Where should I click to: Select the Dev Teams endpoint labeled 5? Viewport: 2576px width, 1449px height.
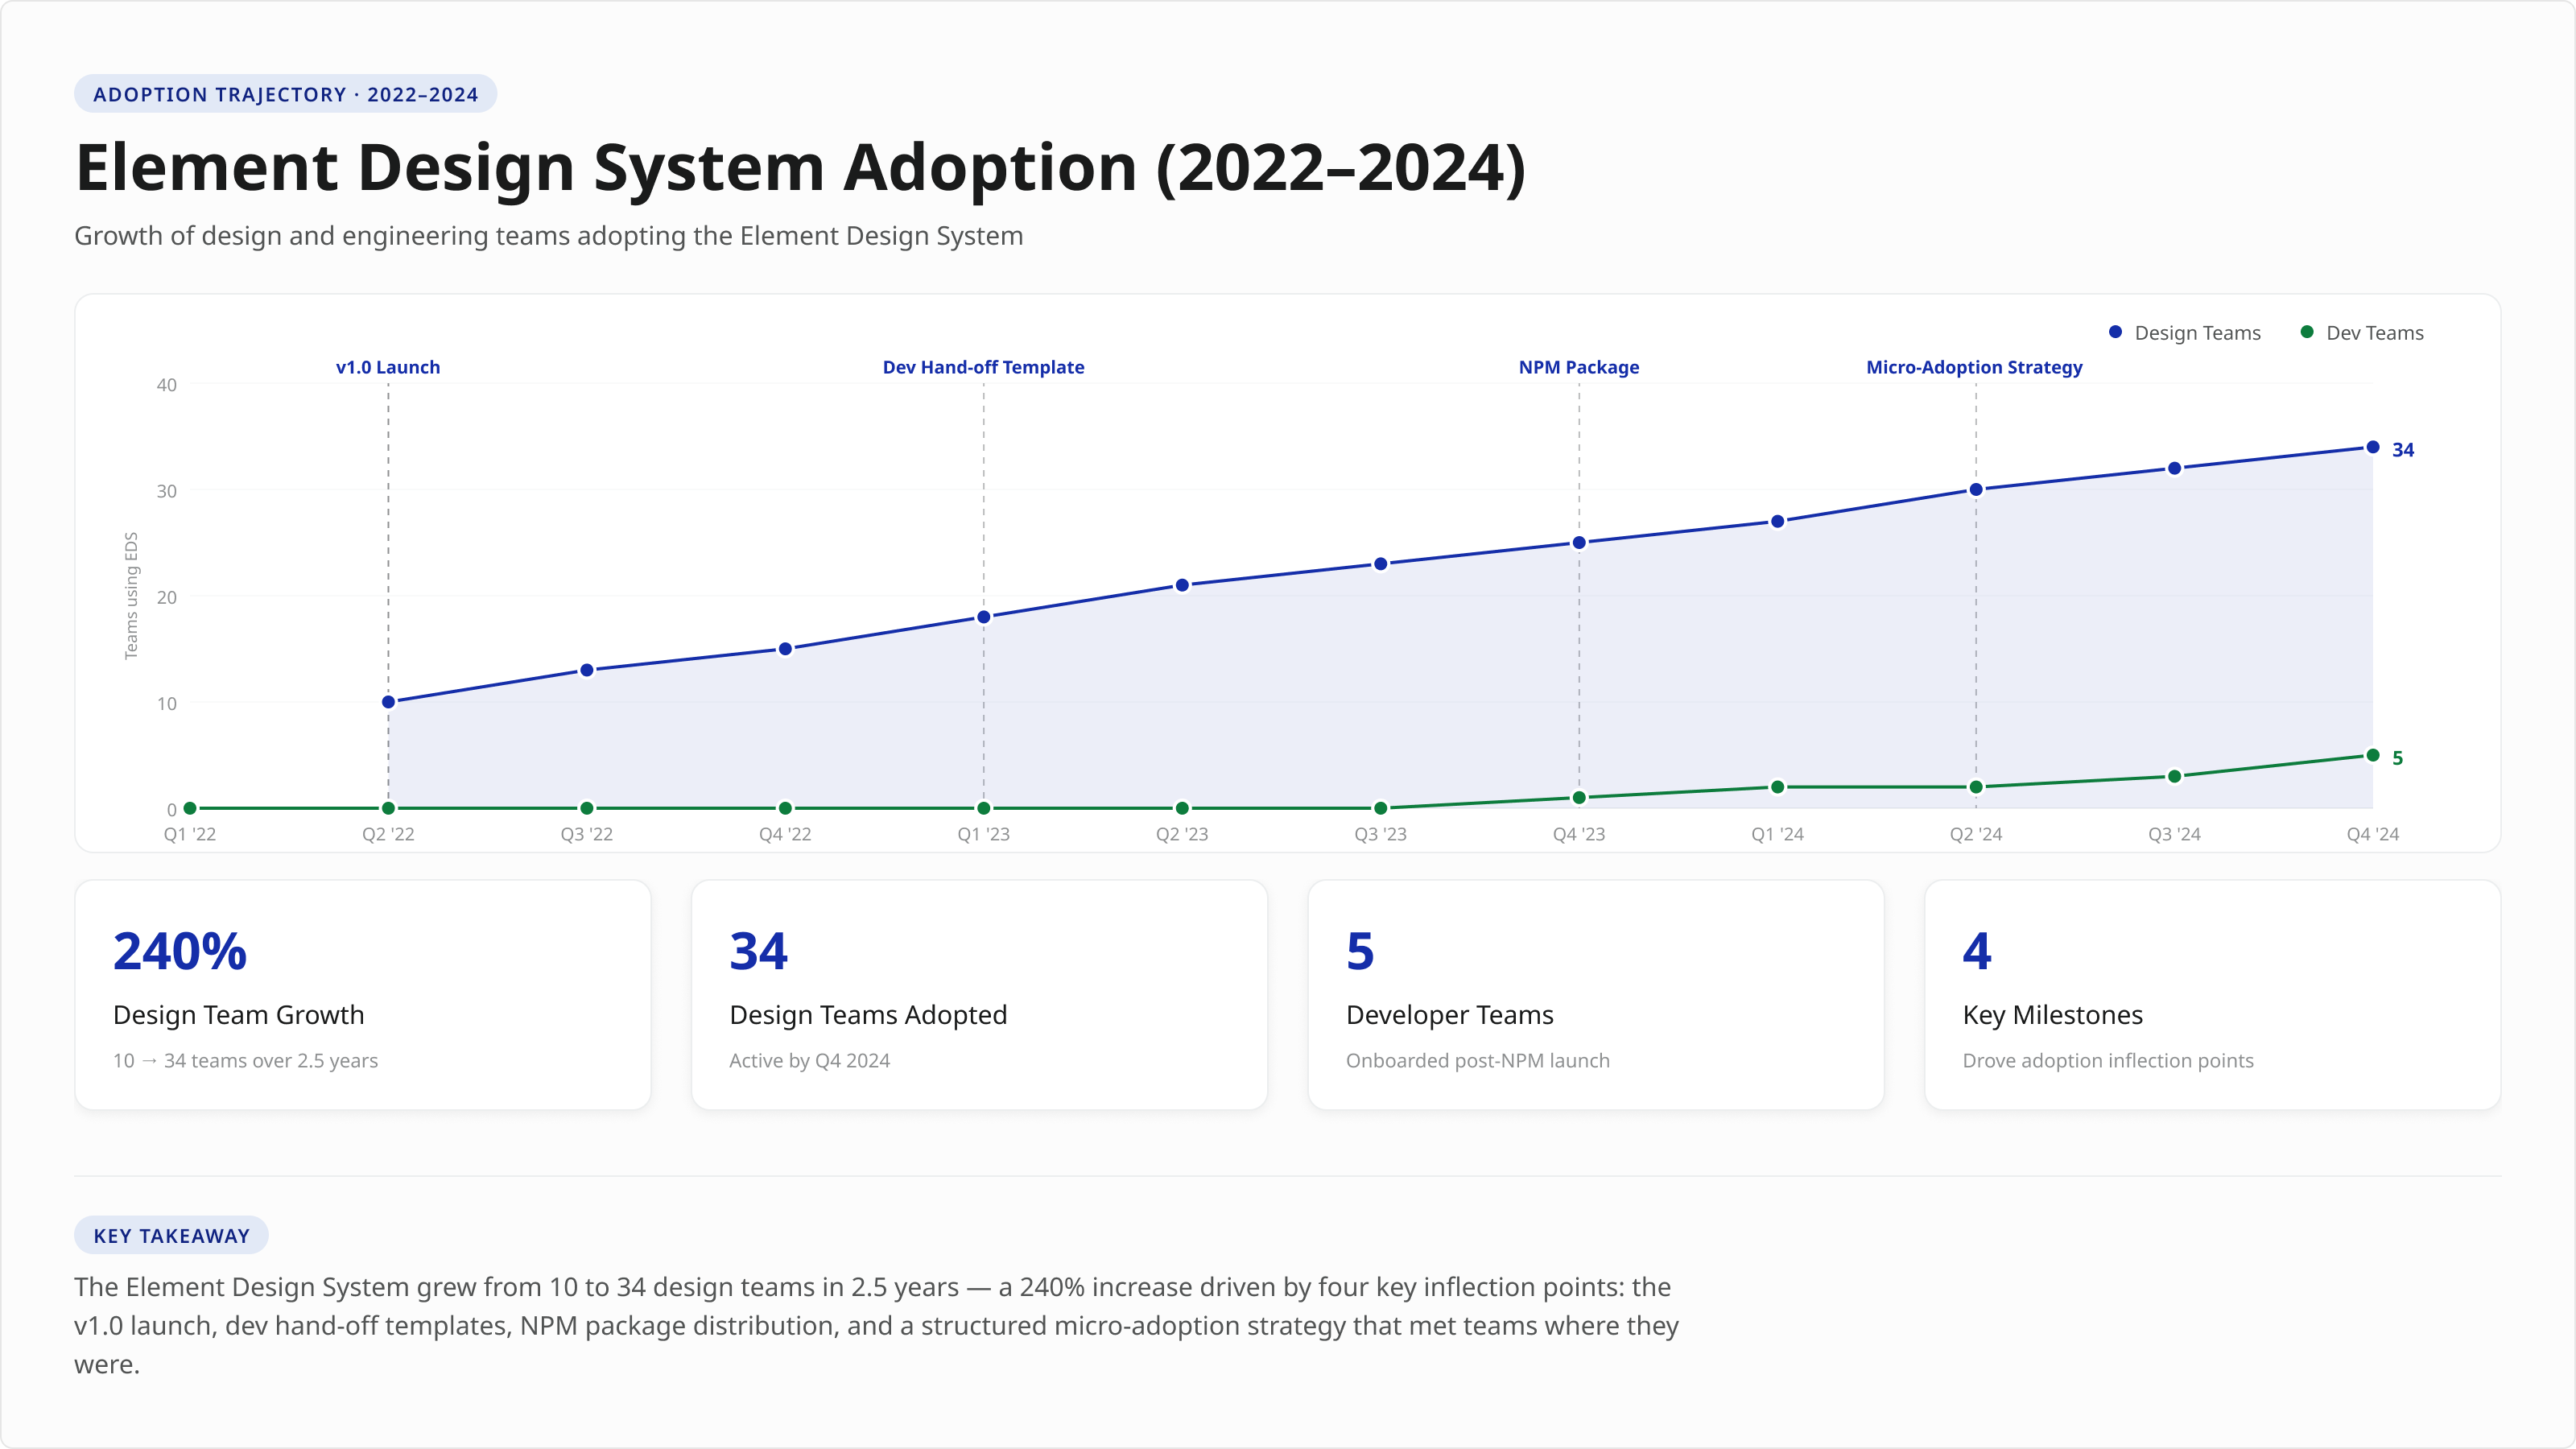click(x=2373, y=755)
